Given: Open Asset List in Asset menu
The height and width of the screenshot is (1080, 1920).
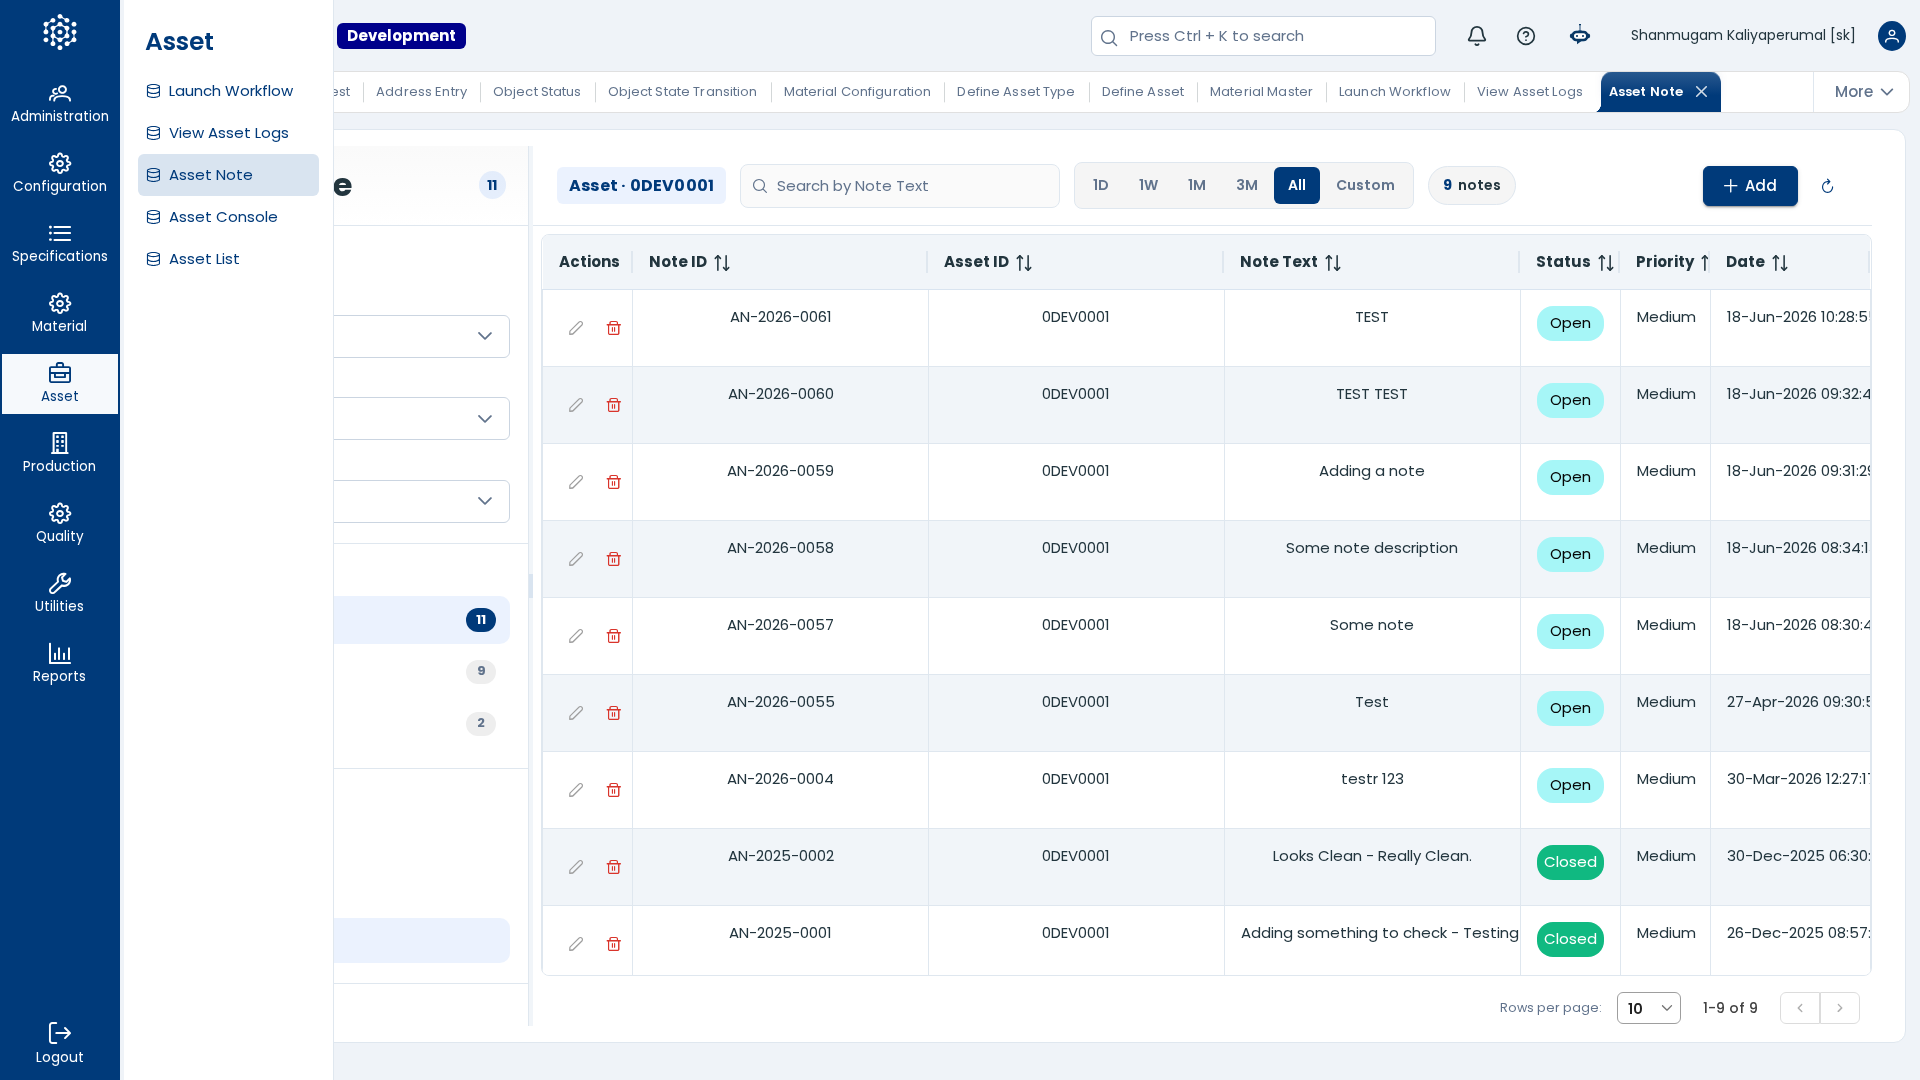Looking at the screenshot, I should pos(228,259).
